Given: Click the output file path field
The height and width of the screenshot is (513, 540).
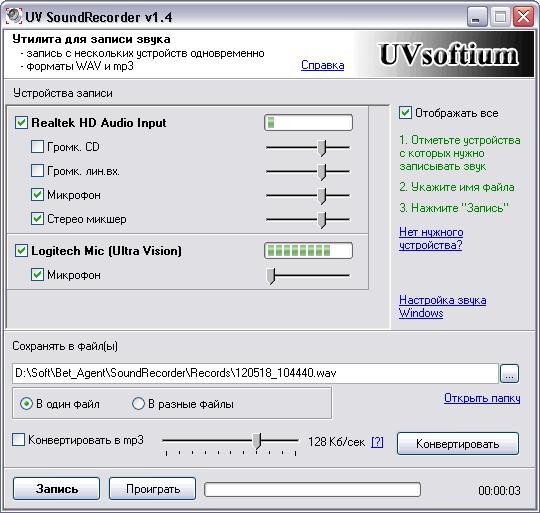Looking at the screenshot, I should tap(255, 373).
